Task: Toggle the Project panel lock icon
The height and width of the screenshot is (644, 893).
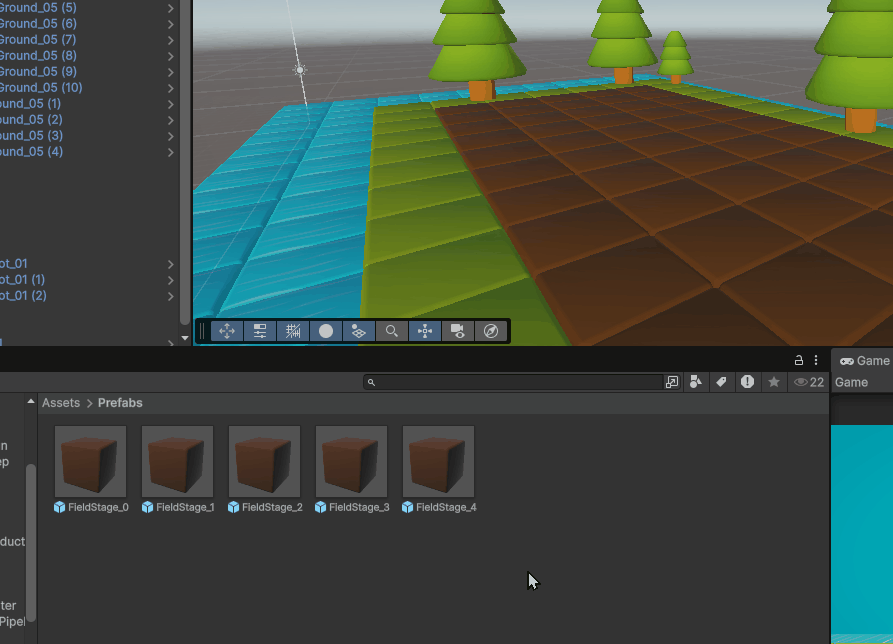Action: tap(798, 360)
